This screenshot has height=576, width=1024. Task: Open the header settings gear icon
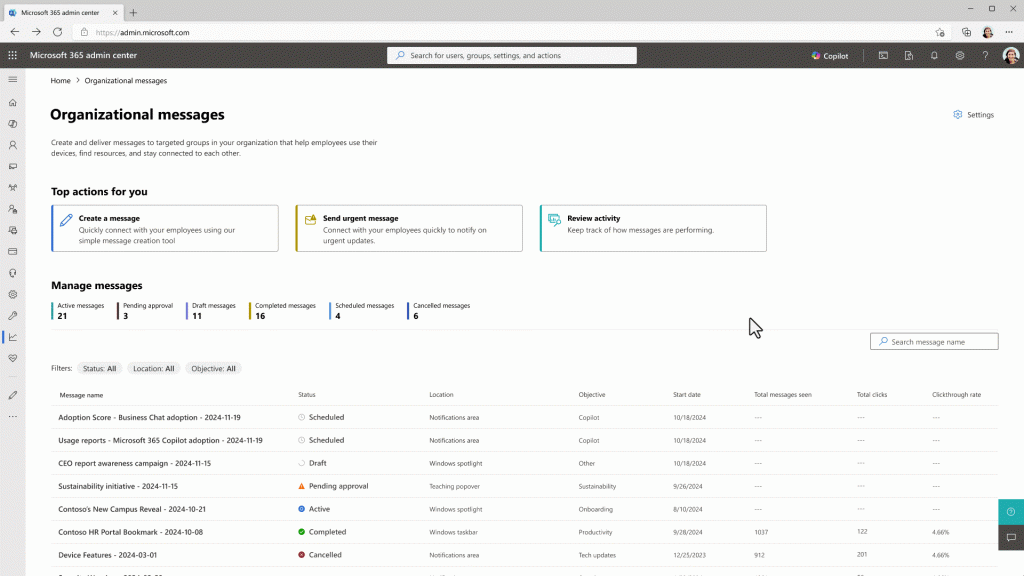(x=959, y=56)
